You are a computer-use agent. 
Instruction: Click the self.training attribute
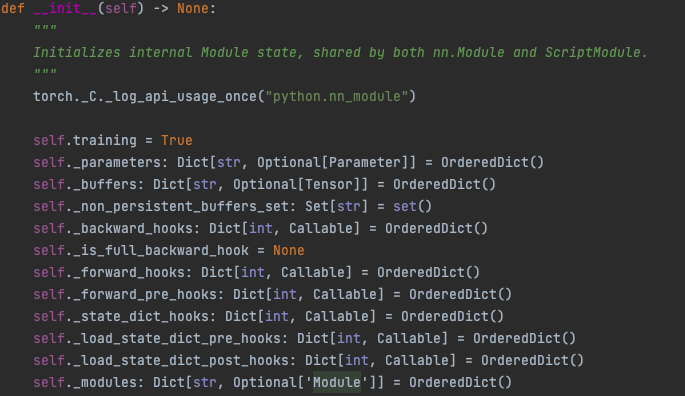tap(85, 140)
